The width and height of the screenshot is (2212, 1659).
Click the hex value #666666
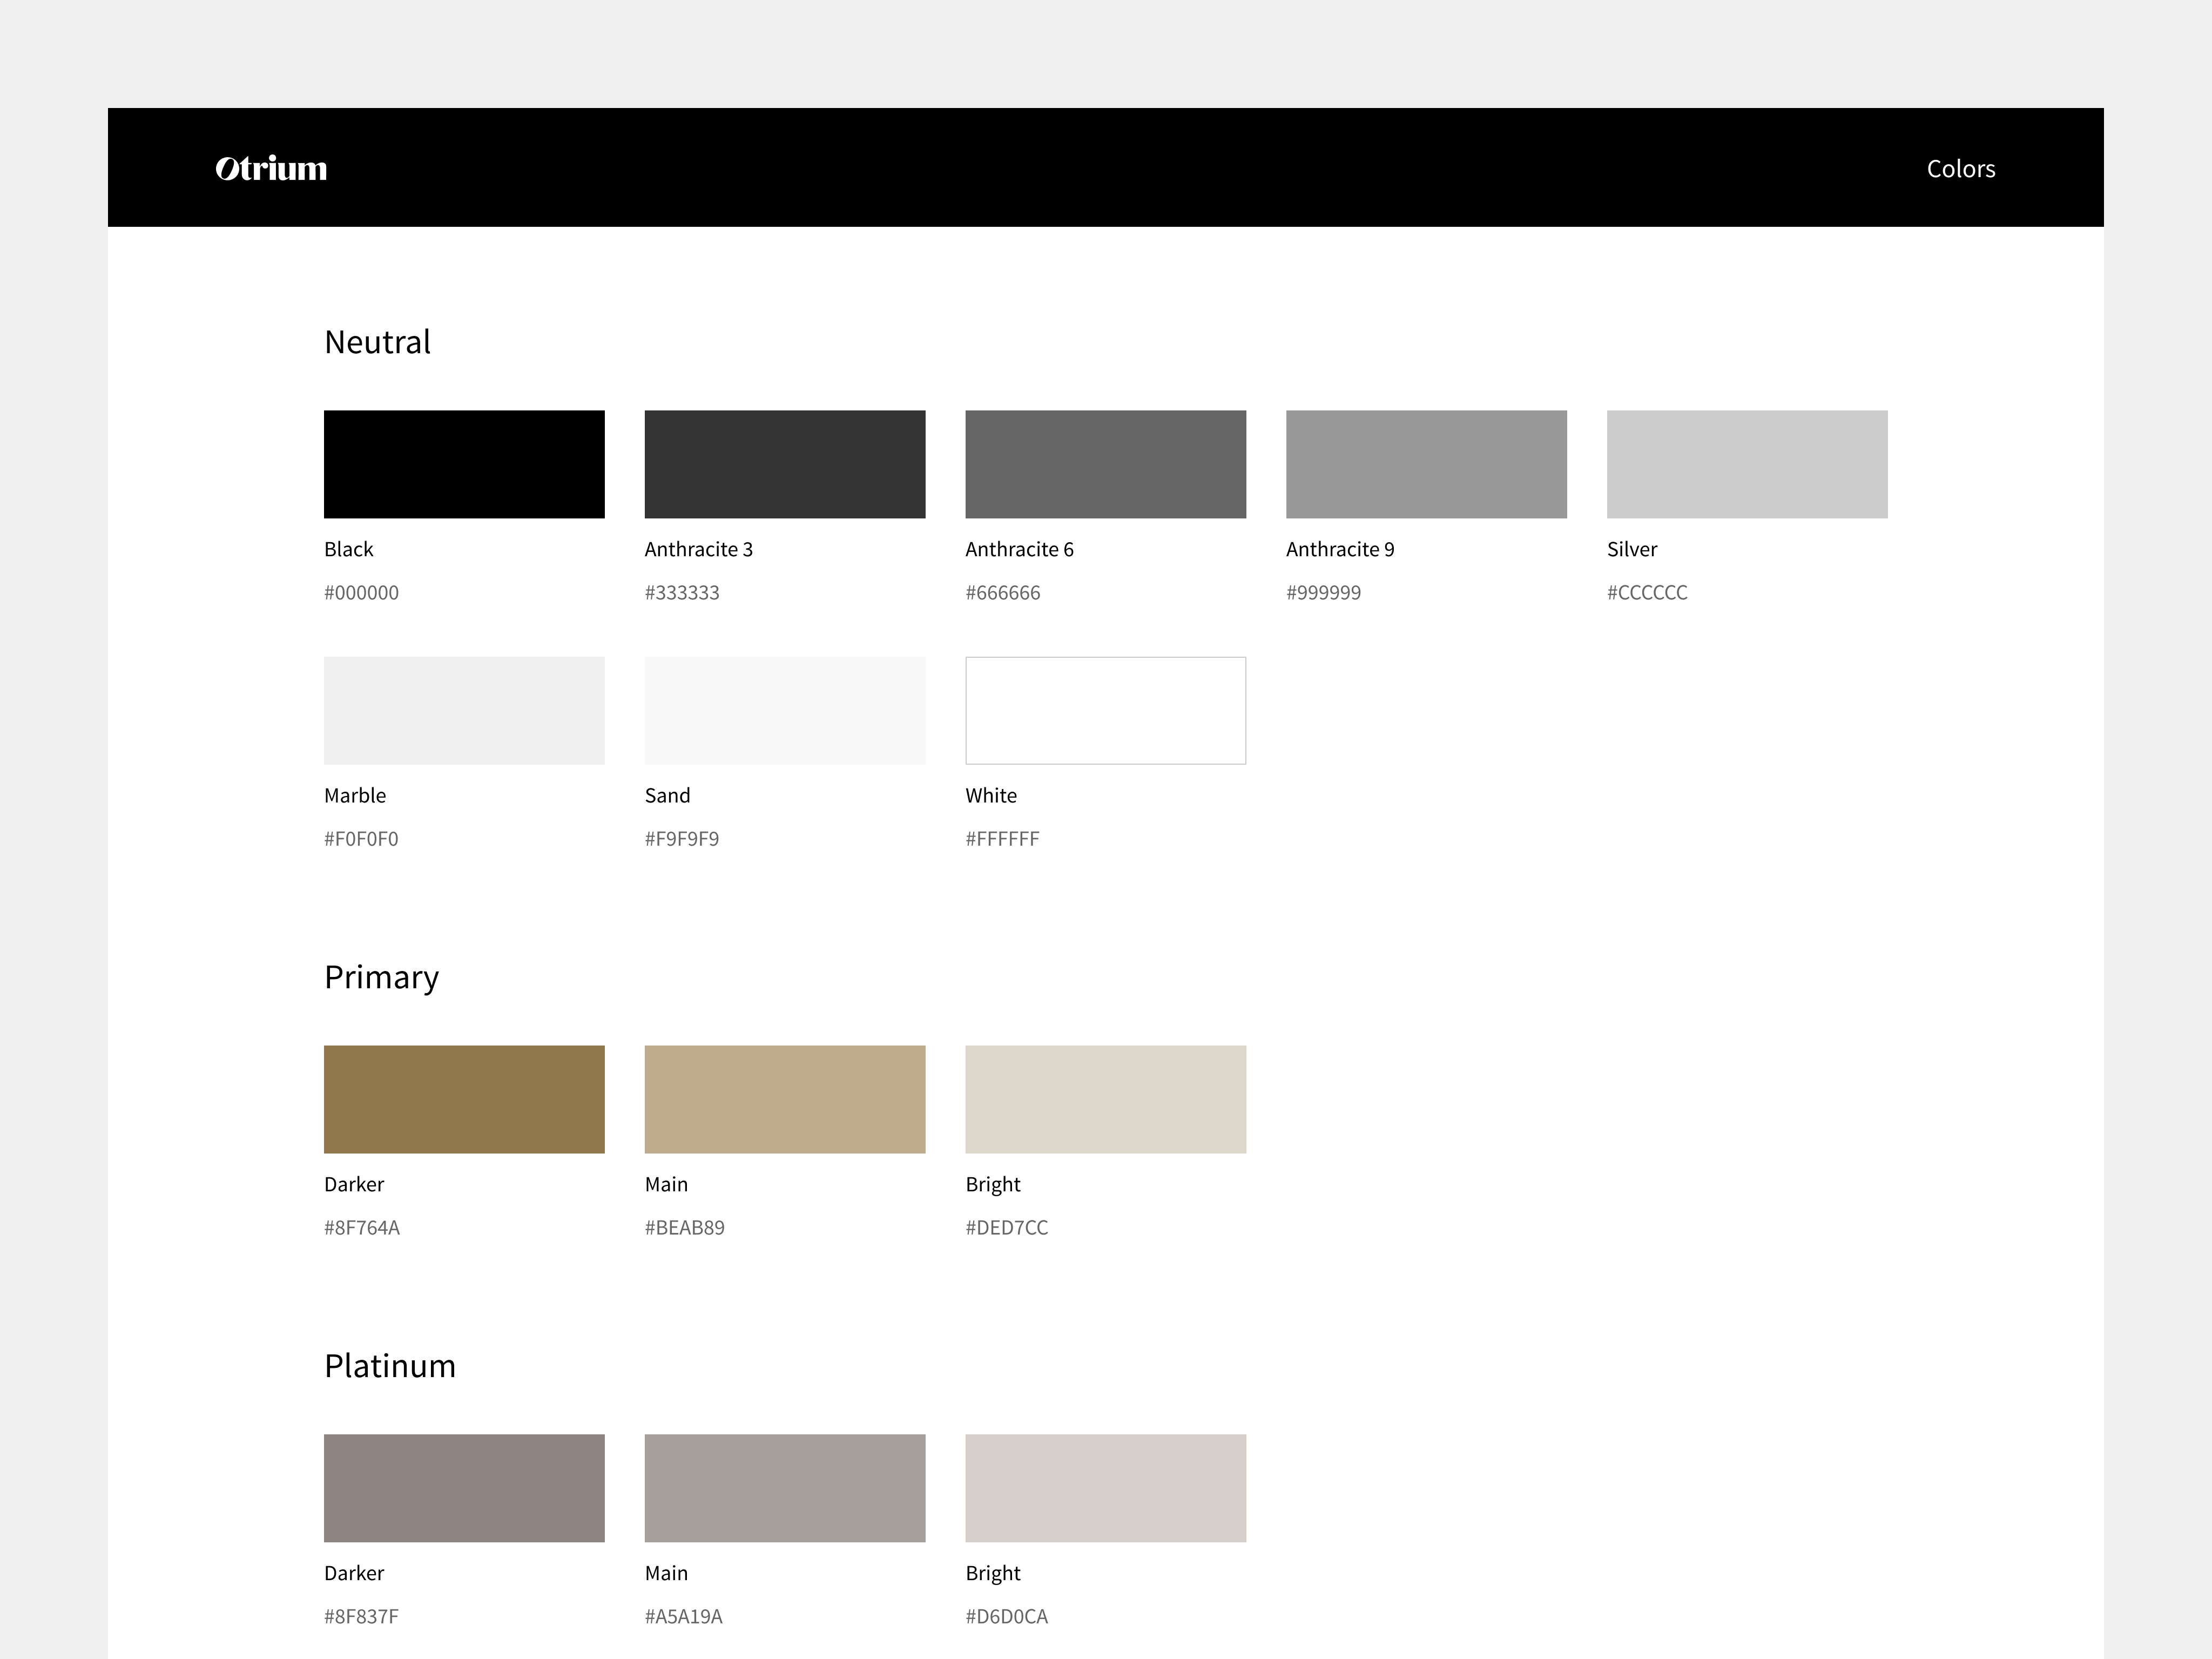(1002, 592)
